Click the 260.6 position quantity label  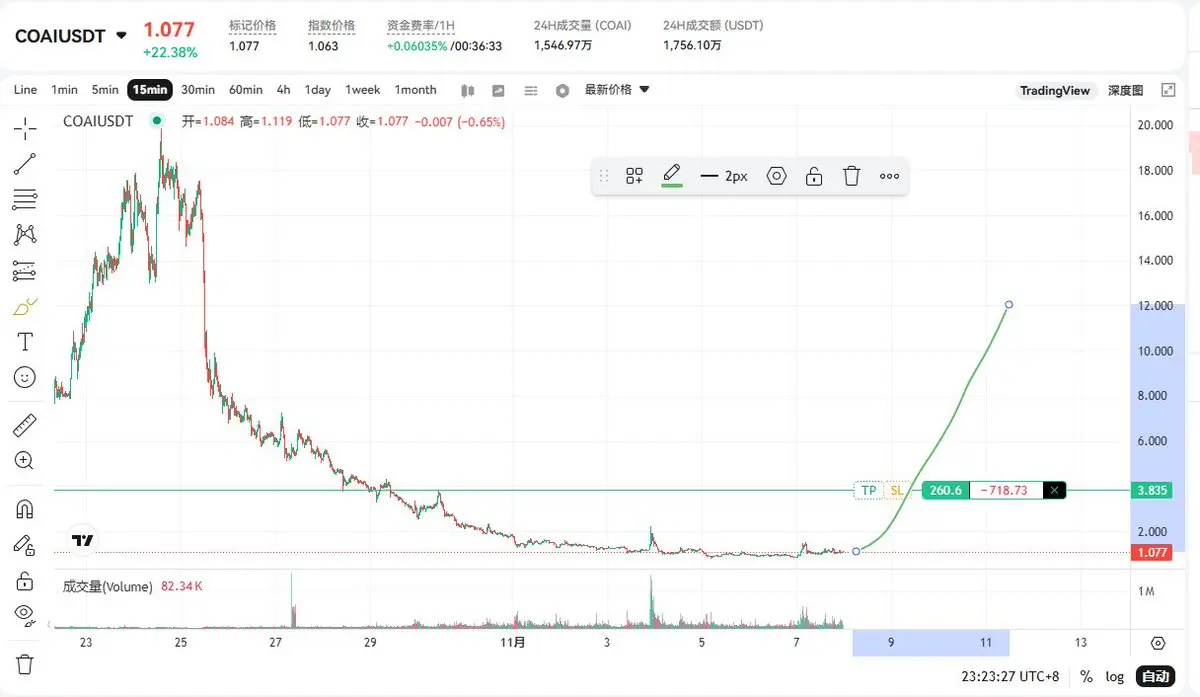pyautogui.click(x=945, y=490)
